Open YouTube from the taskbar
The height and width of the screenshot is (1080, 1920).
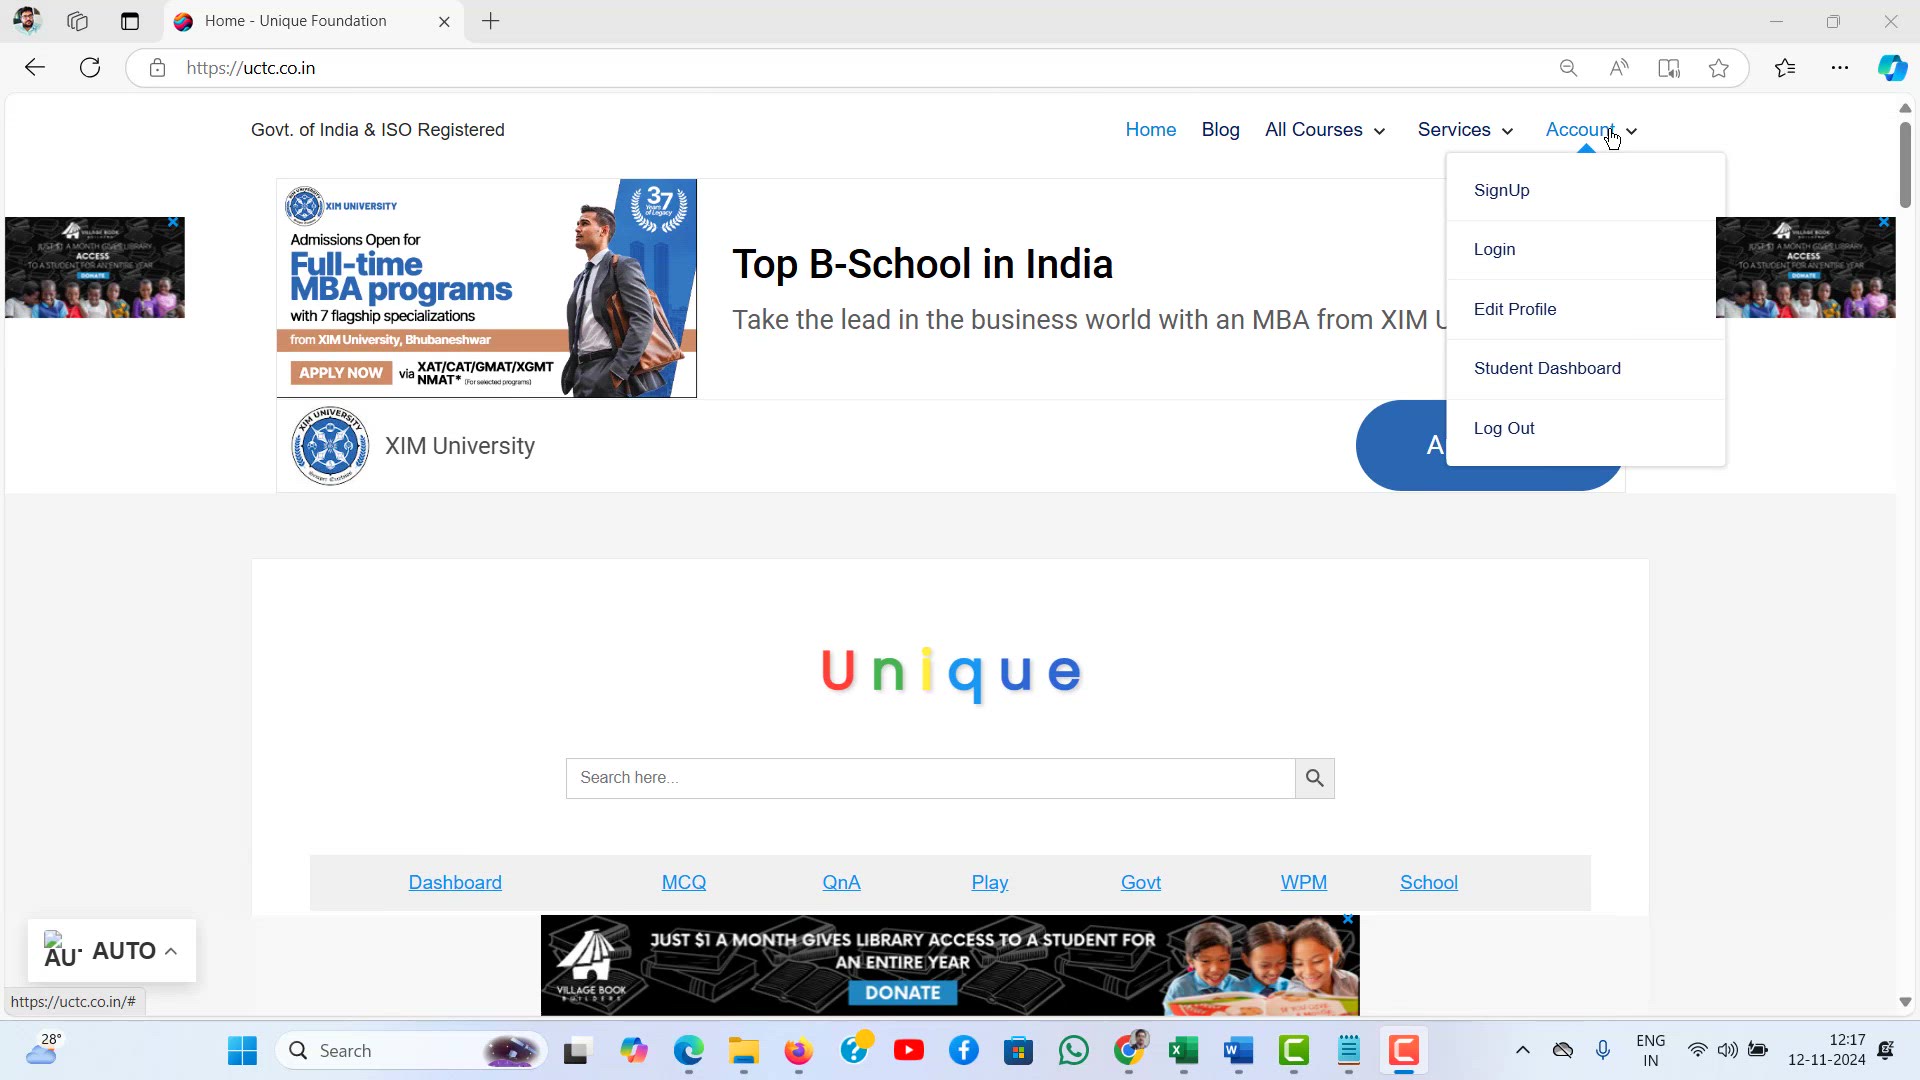pos(909,1051)
